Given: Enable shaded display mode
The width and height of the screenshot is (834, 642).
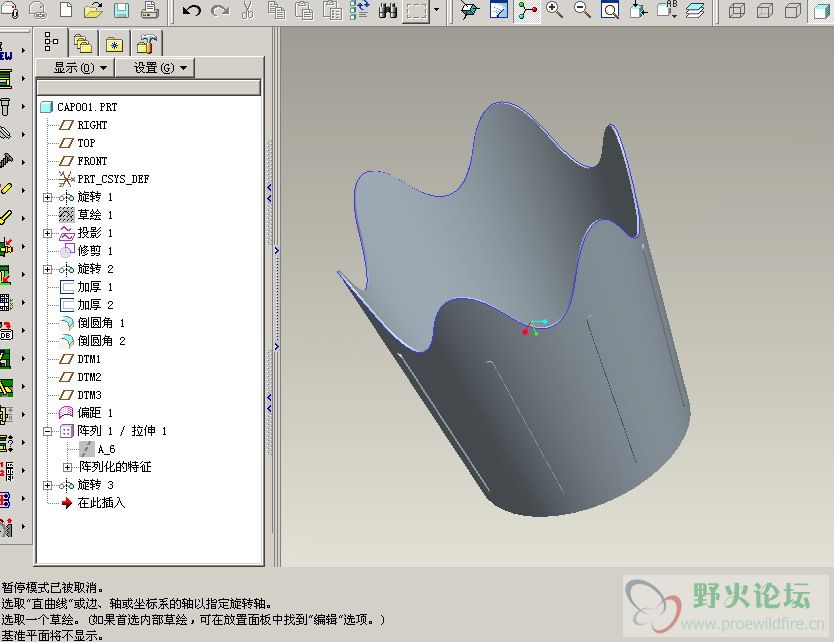Looking at the screenshot, I should click(x=822, y=10).
